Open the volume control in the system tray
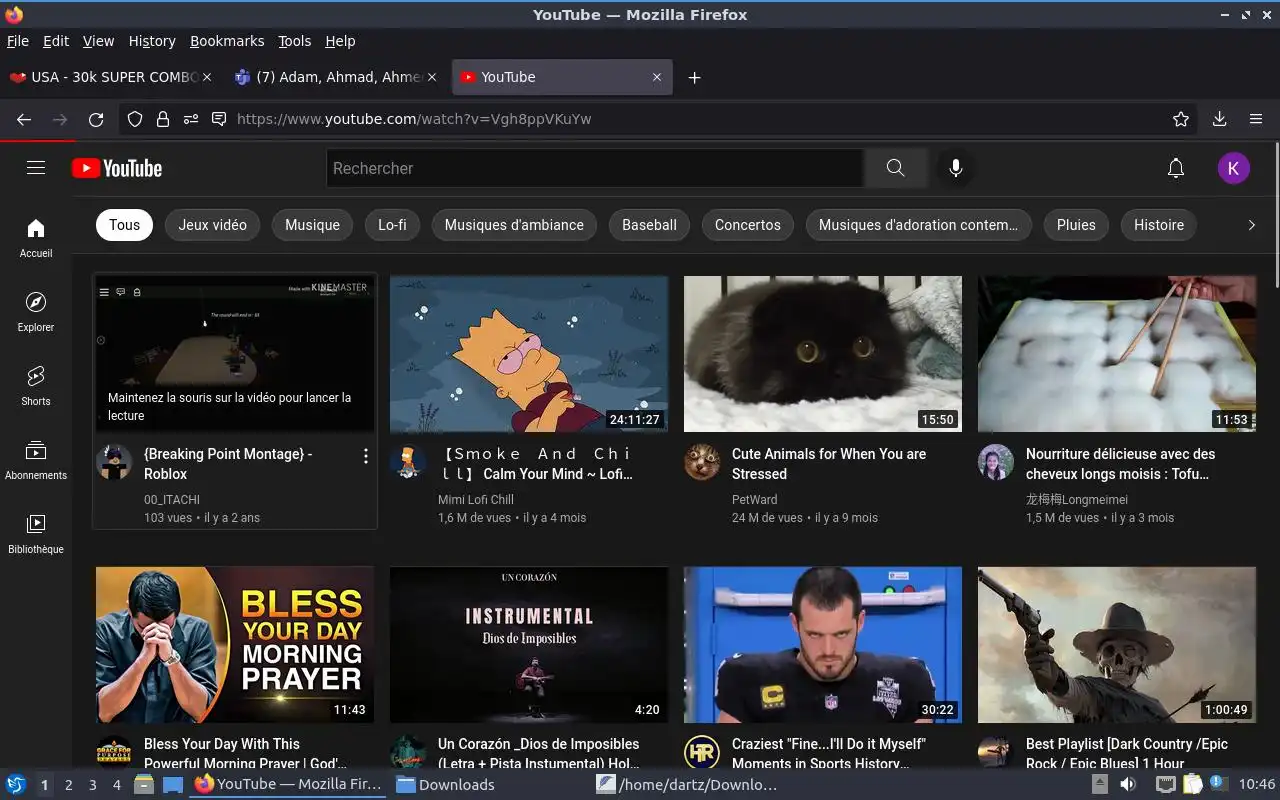Screen dimensions: 1280x800 point(1128,784)
